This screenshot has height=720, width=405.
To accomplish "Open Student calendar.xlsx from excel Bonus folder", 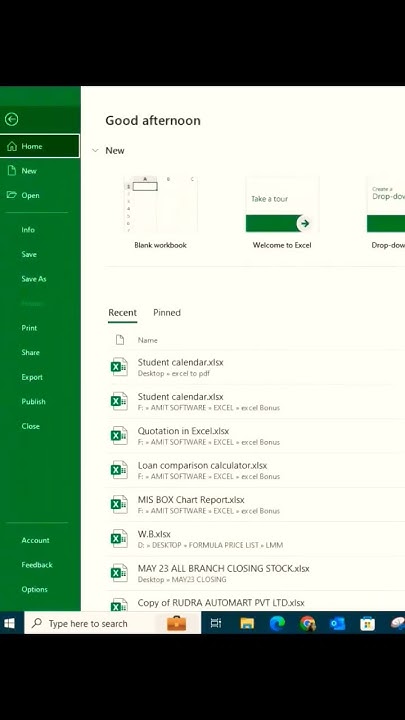I will point(255,402).
